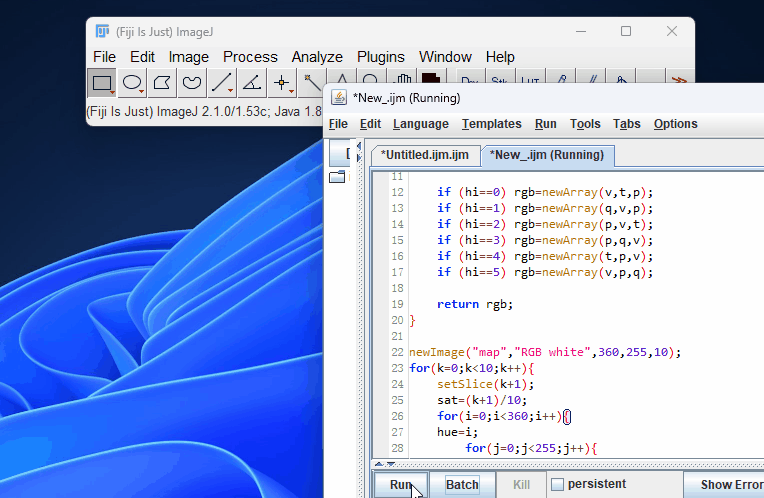Open script editor Run menu

point(546,124)
